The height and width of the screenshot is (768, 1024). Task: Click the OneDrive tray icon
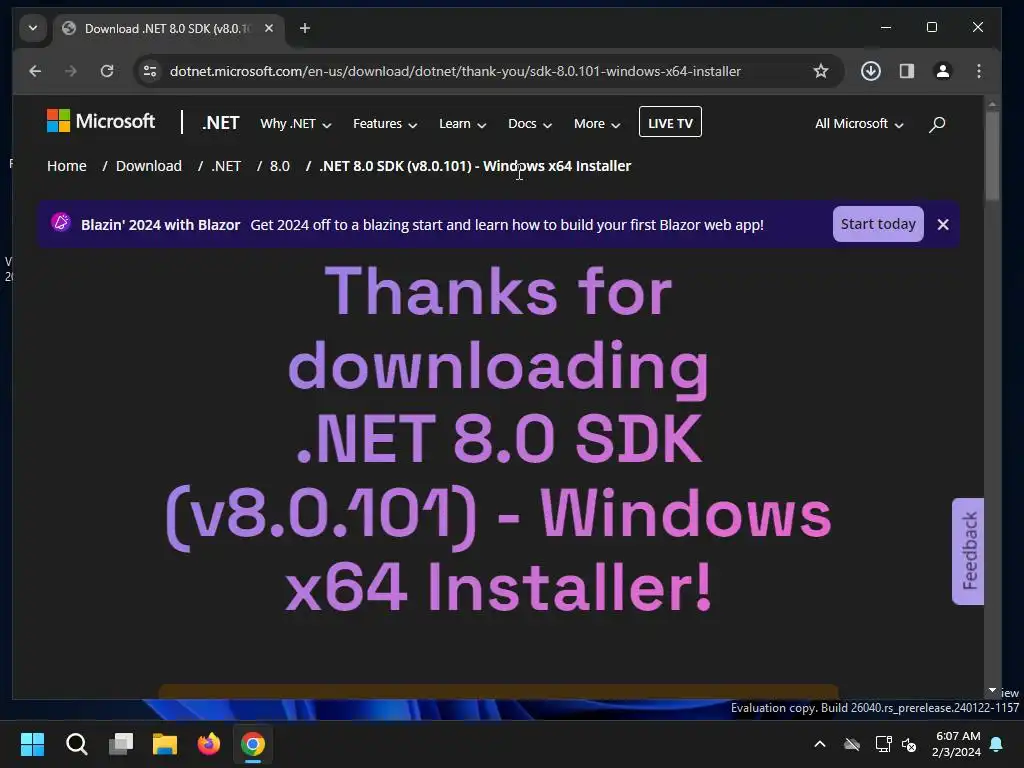tap(851, 744)
